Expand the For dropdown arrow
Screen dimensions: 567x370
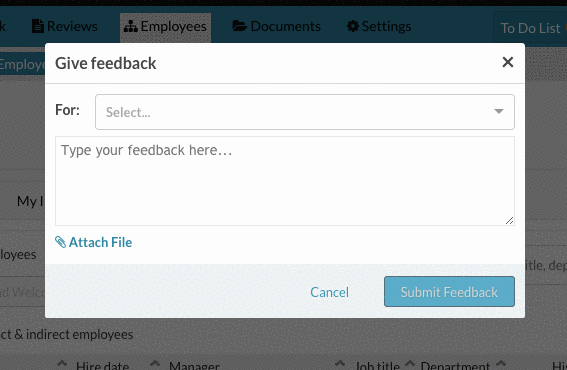click(x=499, y=111)
